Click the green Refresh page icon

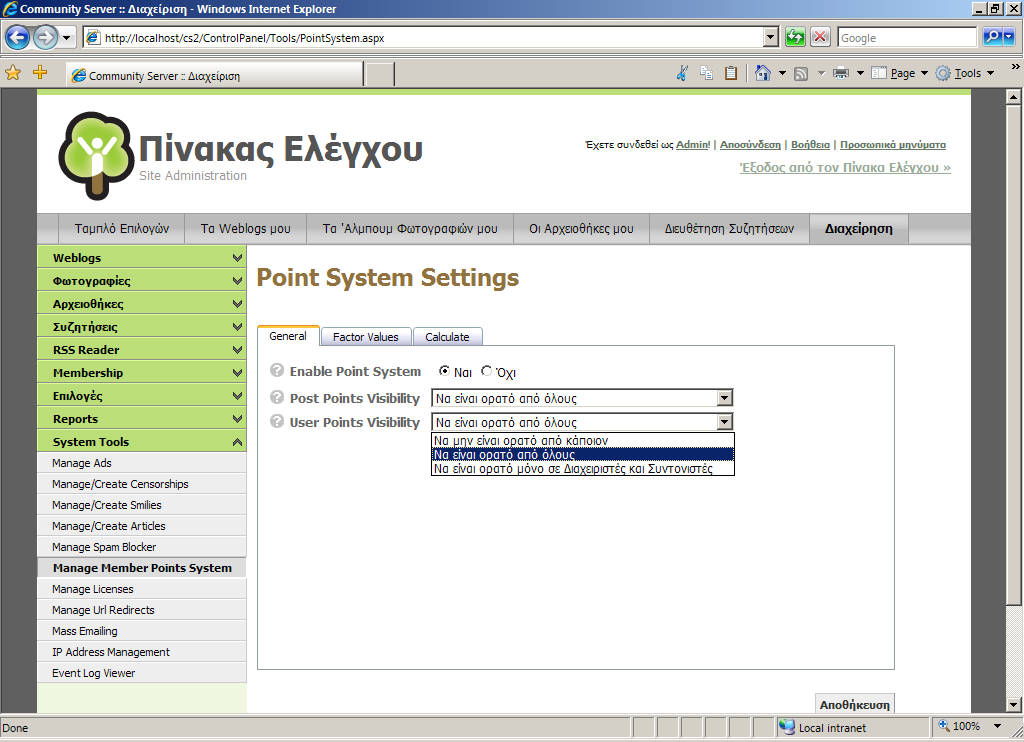coord(795,38)
